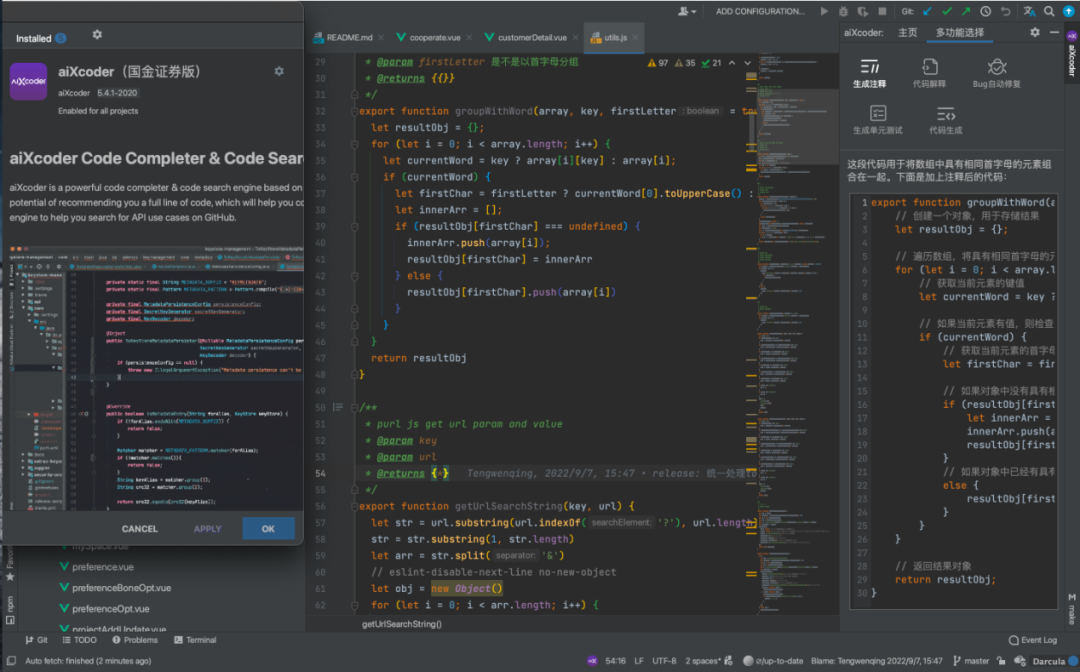
Task: Select the 代码解释 code explanation tool
Action: pyautogui.click(x=929, y=73)
